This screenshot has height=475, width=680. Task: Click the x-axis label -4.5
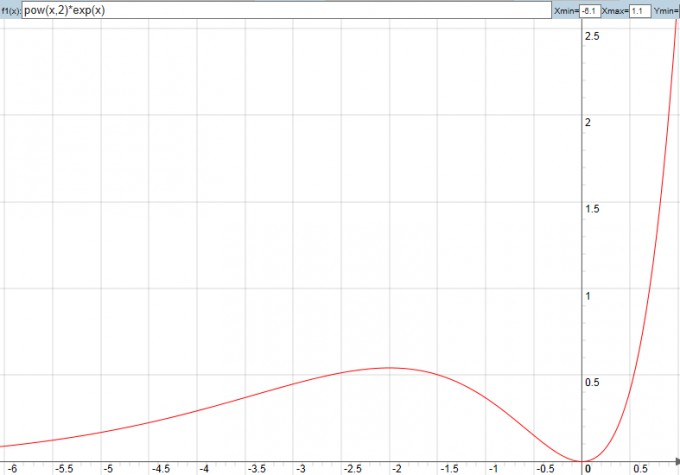[160, 469]
